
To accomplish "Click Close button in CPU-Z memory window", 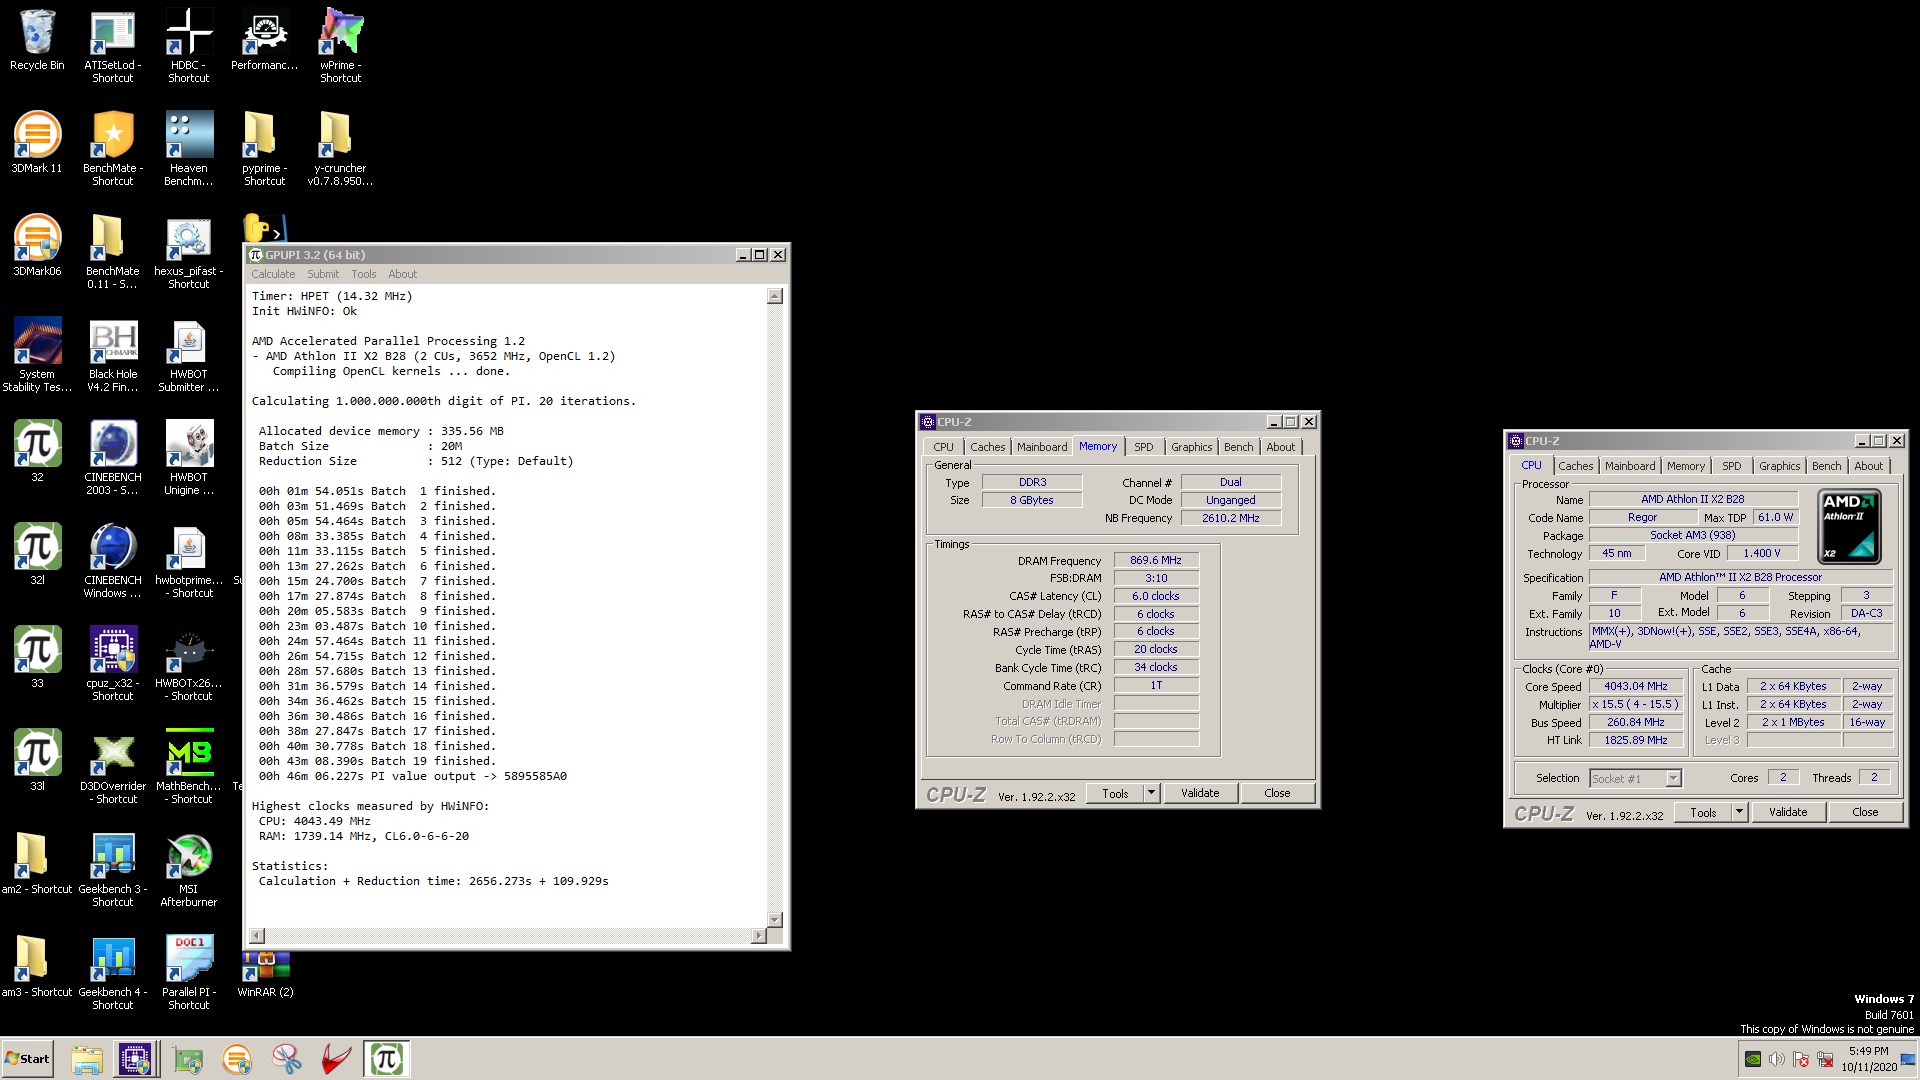I will pyautogui.click(x=1277, y=793).
